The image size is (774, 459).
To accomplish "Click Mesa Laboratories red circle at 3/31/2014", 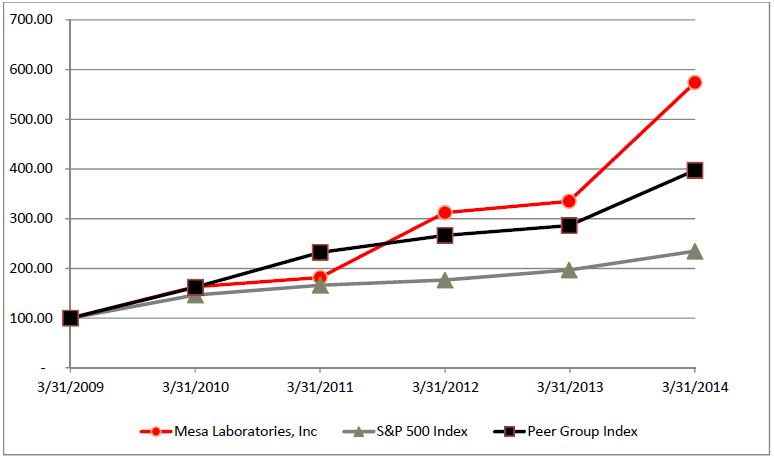I will [x=695, y=82].
